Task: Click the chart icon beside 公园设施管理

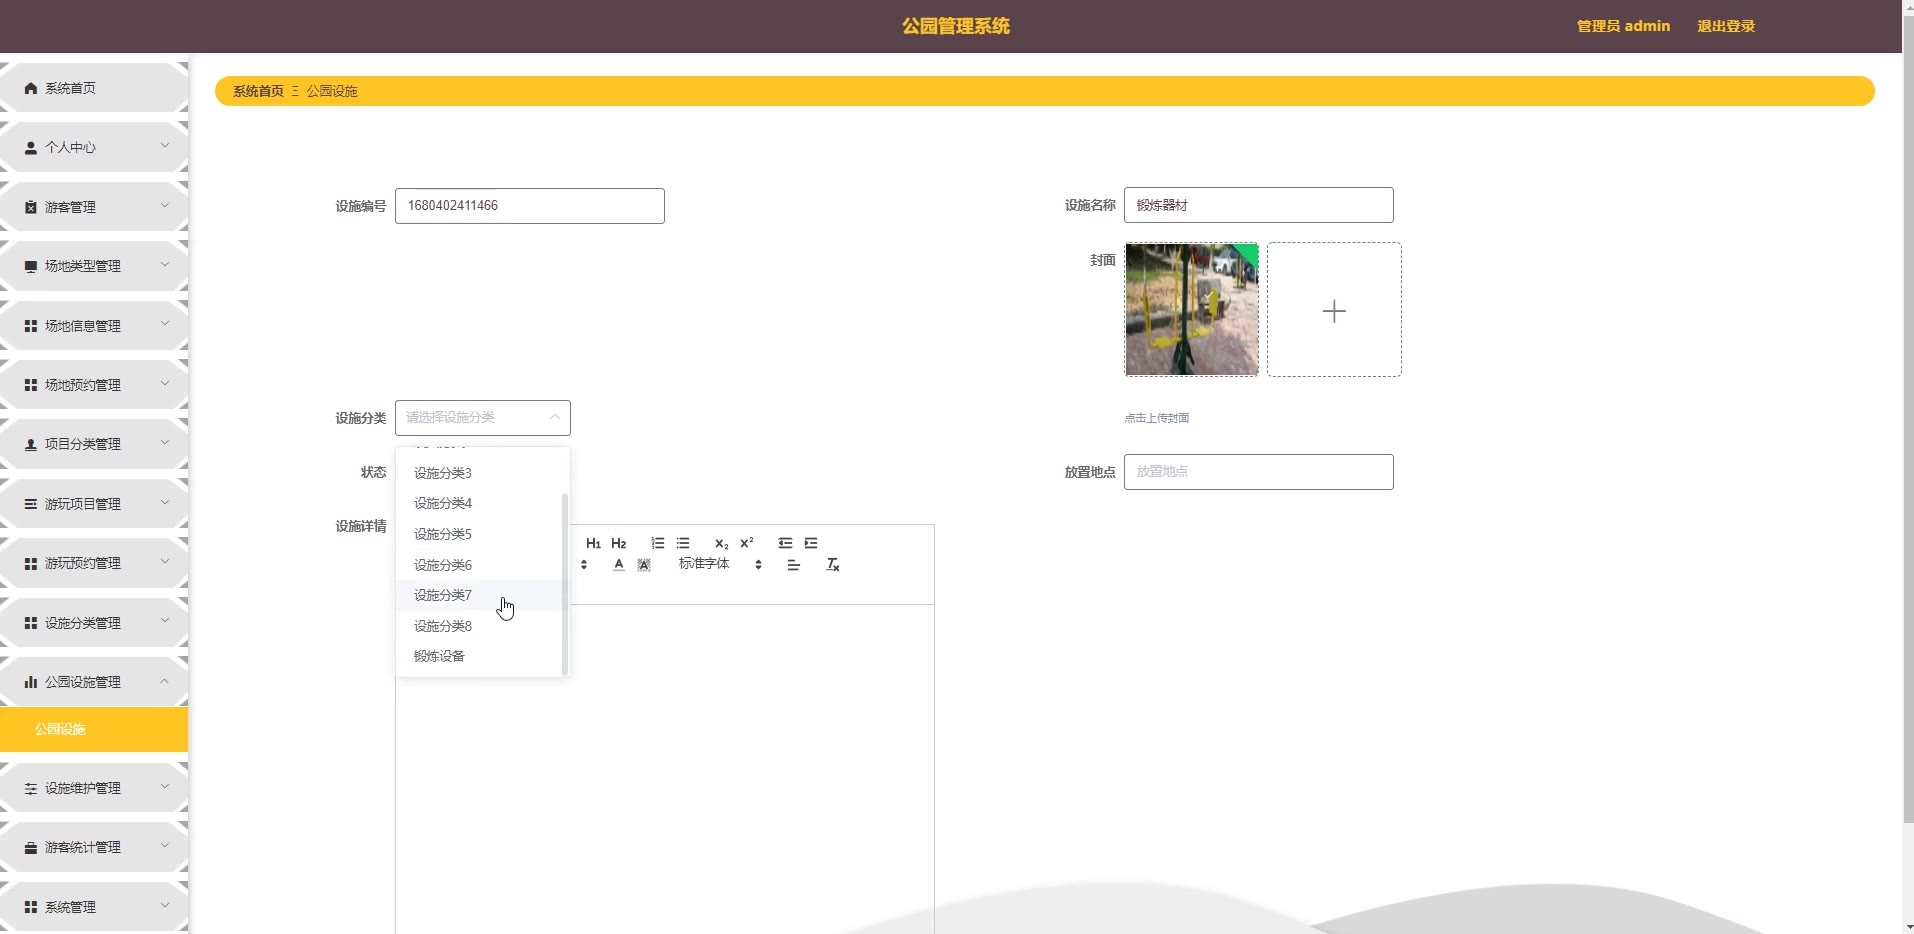Action: point(31,682)
